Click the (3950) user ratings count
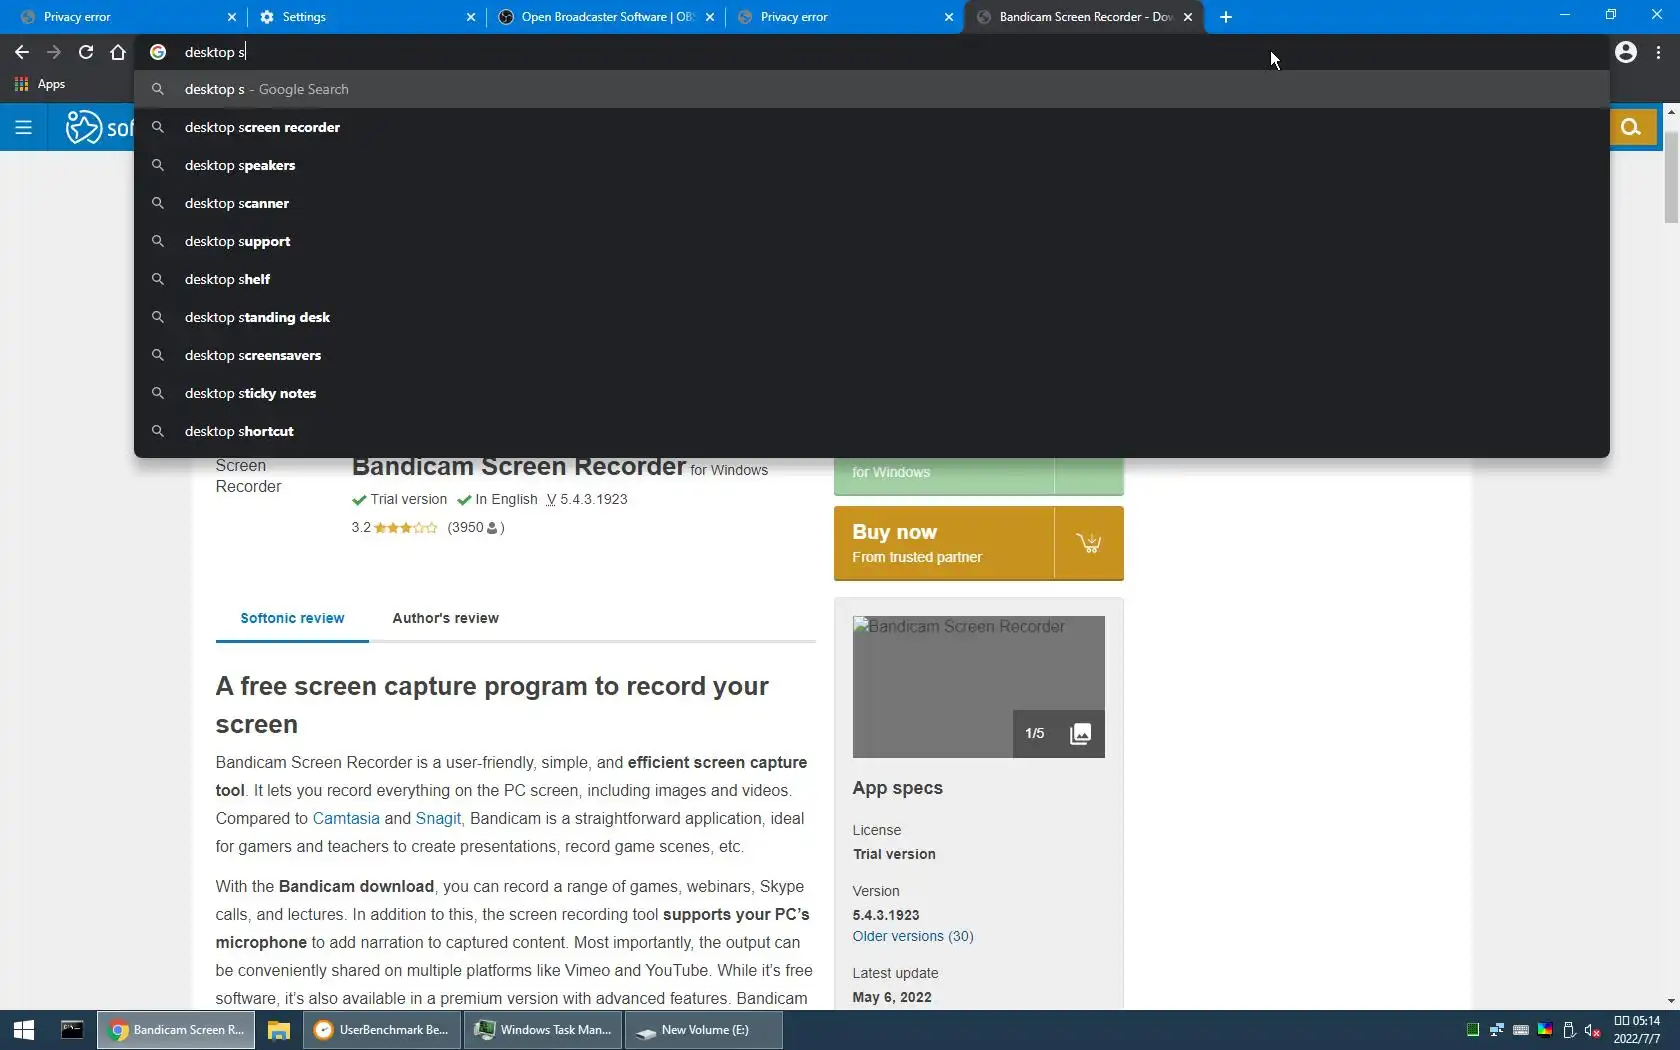 [475, 528]
